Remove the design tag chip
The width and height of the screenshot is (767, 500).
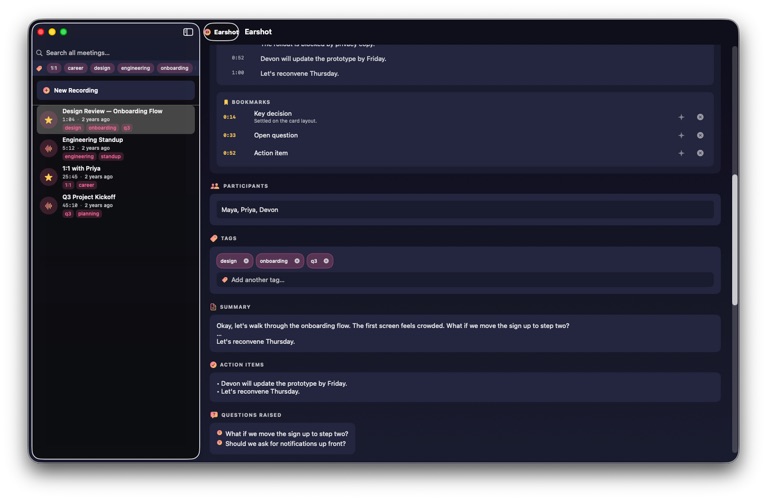pyautogui.click(x=246, y=261)
